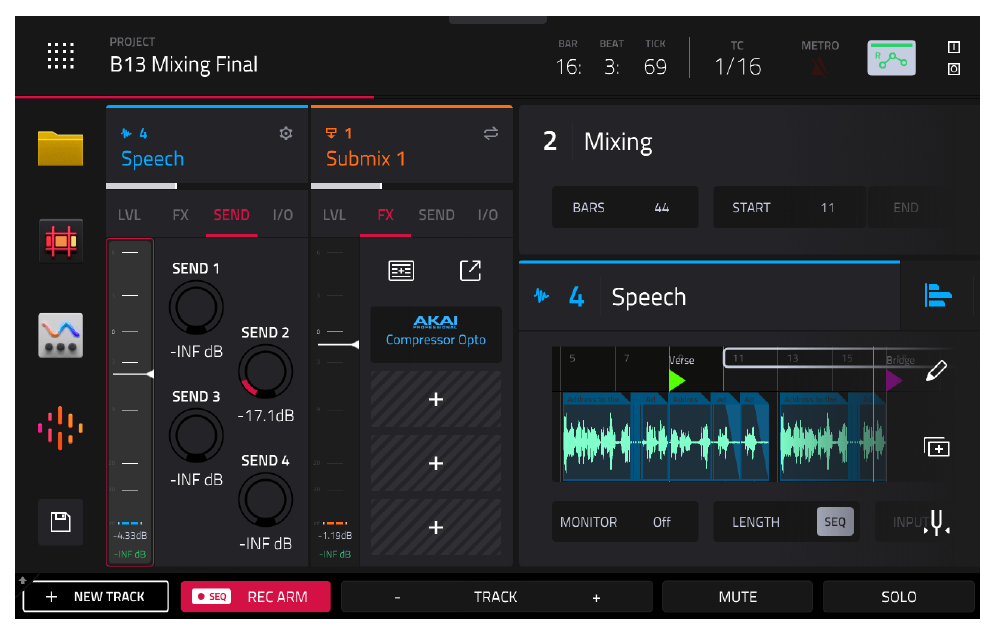This screenshot has height=636, width=996.
Task: Toggle the LENGTH SEQ switch
Action: 835,522
